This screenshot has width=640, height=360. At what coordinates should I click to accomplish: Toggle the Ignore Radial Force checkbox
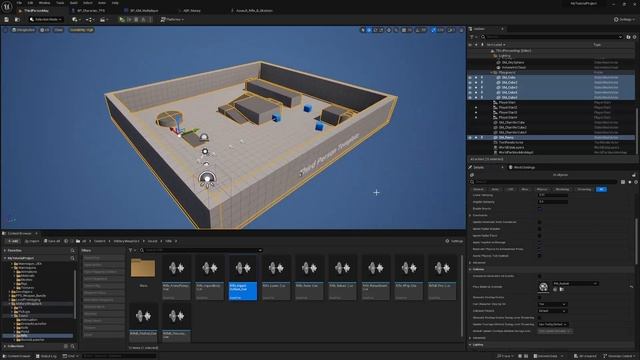[540, 236]
